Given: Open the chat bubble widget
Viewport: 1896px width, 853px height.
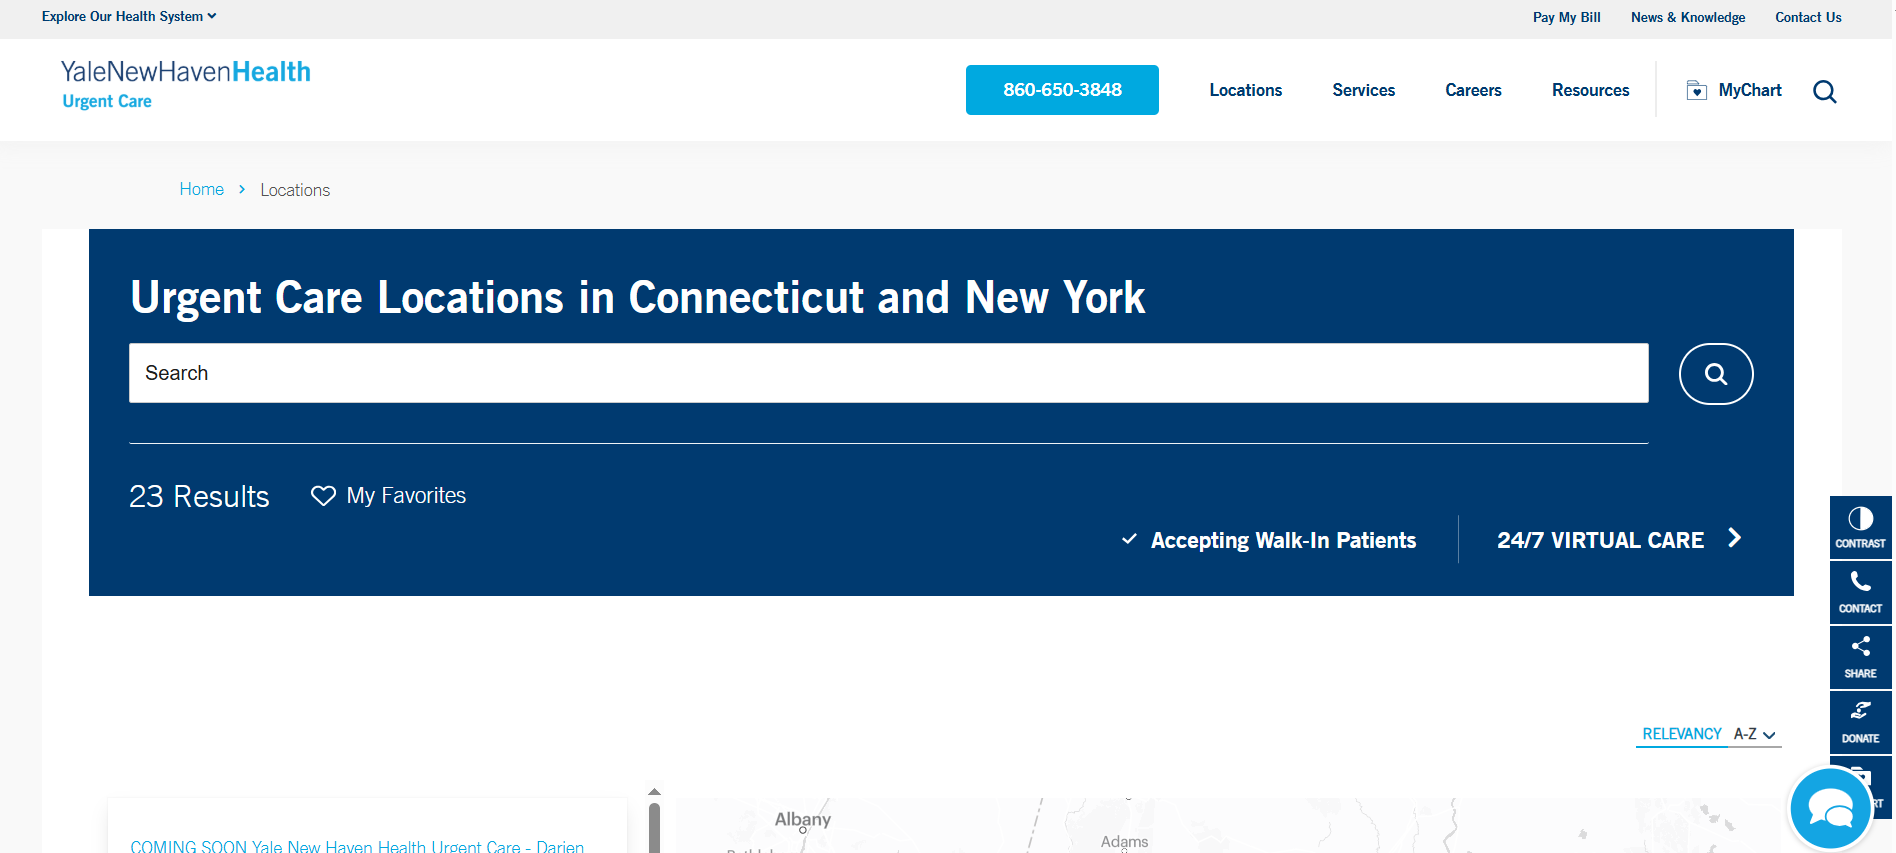Looking at the screenshot, I should pos(1830,809).
